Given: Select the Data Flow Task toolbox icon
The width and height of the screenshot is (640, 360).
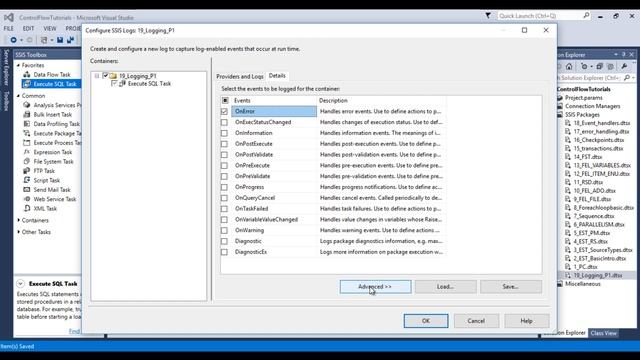Looking at the screenshot, I should [x=27, y=74].
